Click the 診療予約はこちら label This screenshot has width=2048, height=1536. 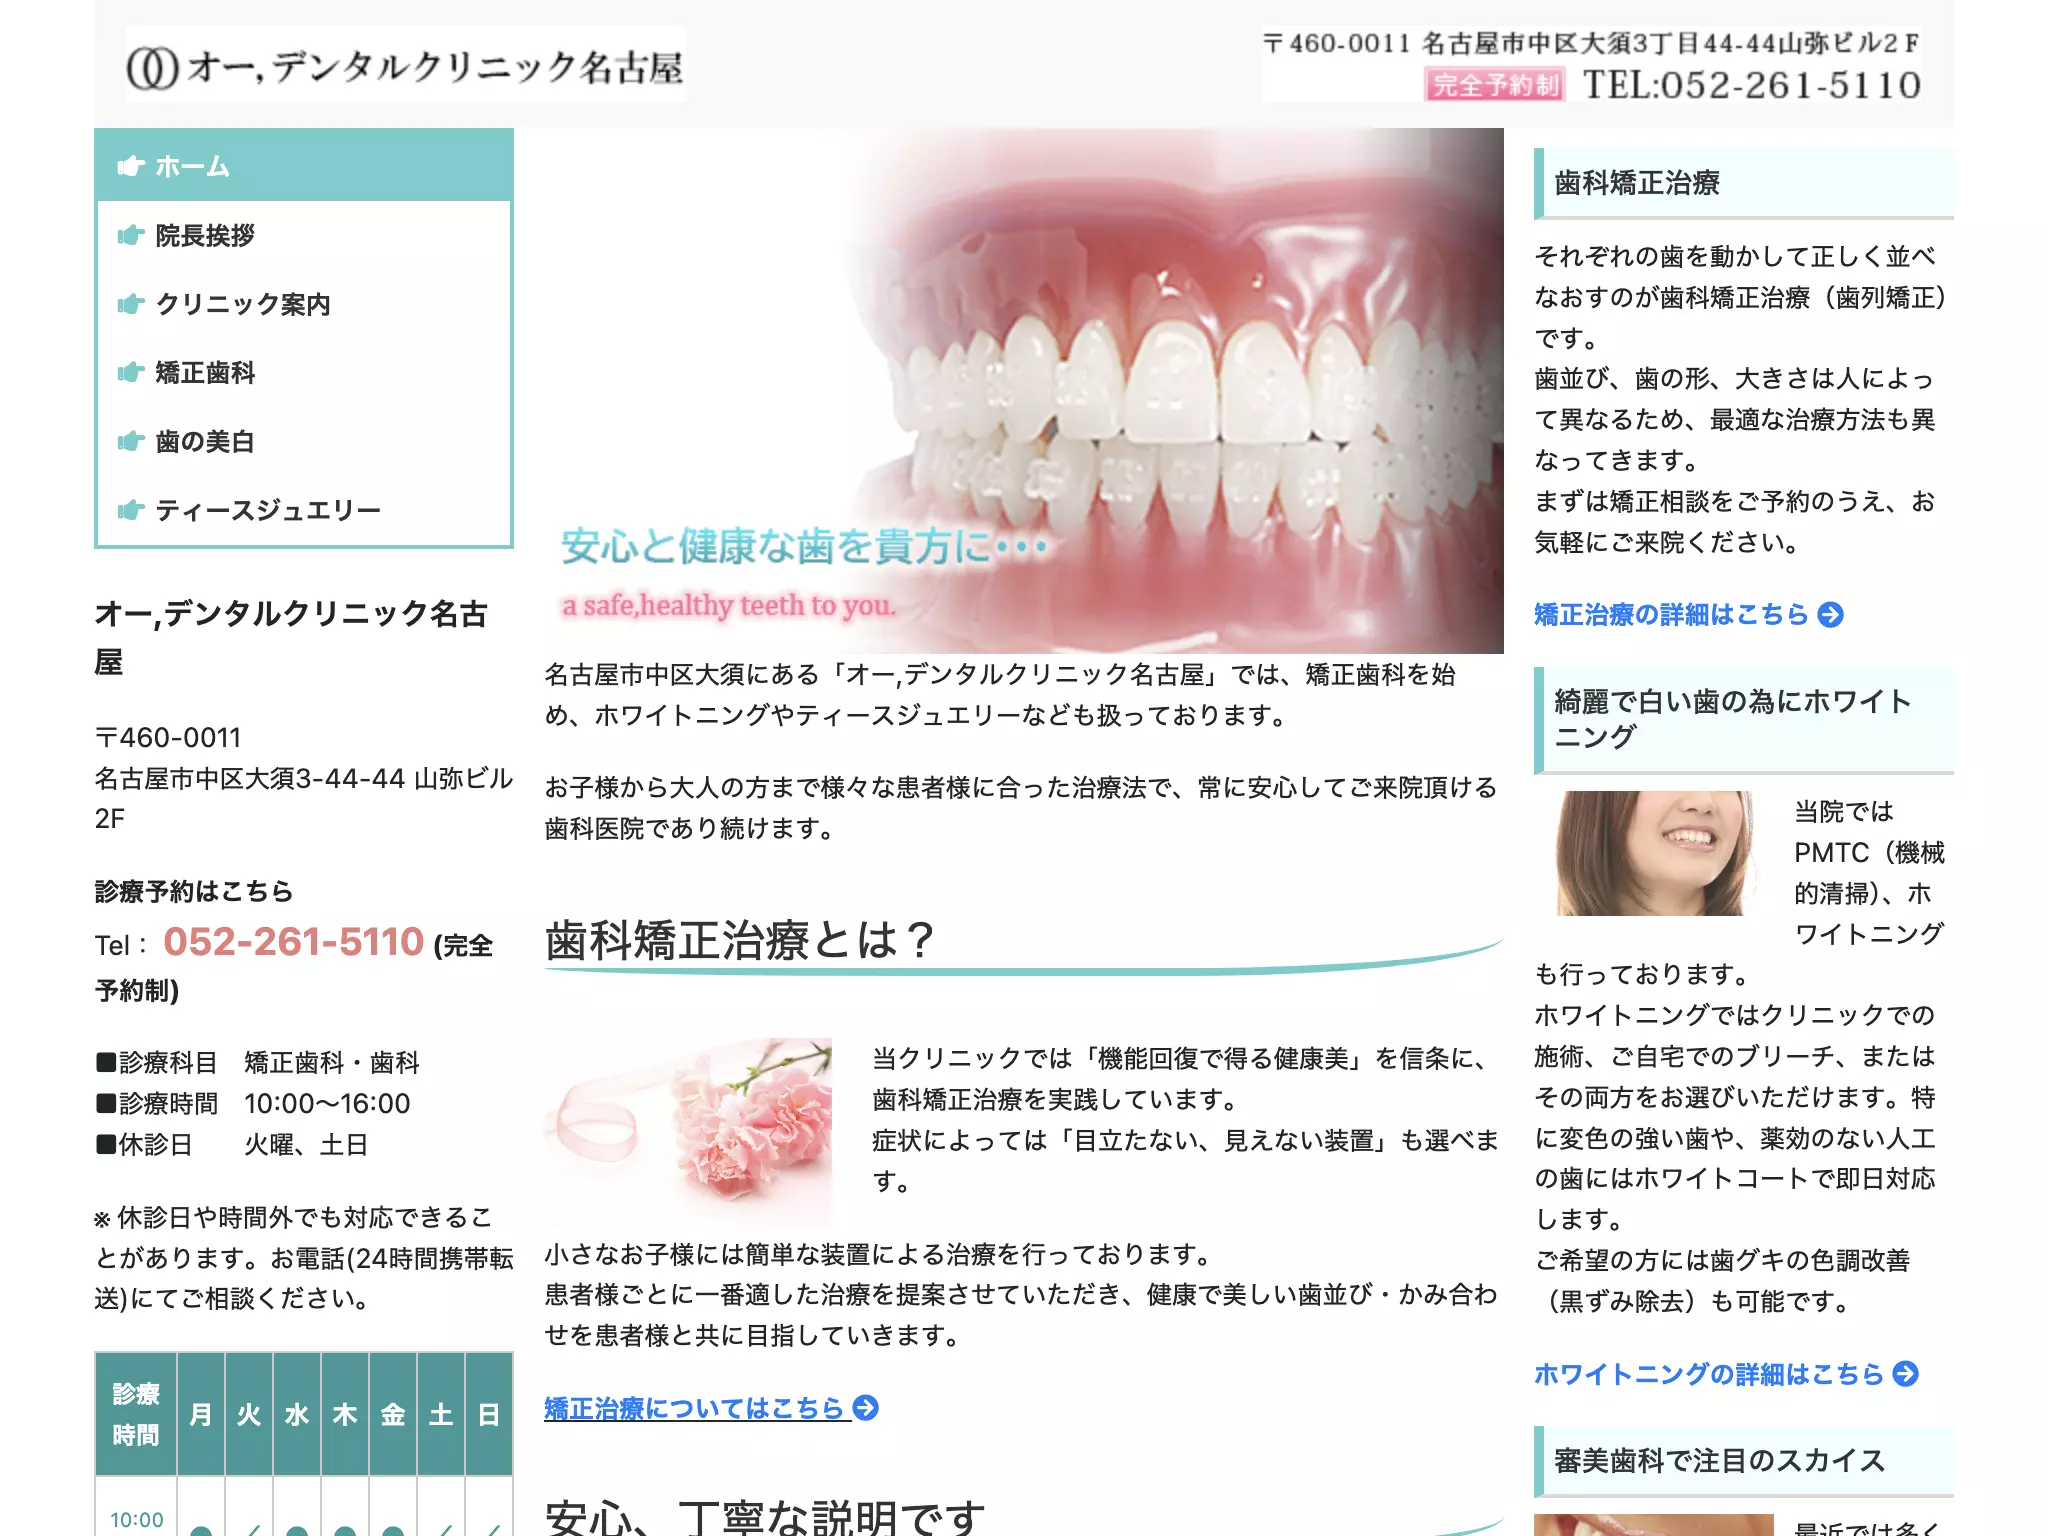(x=194, y=891)
